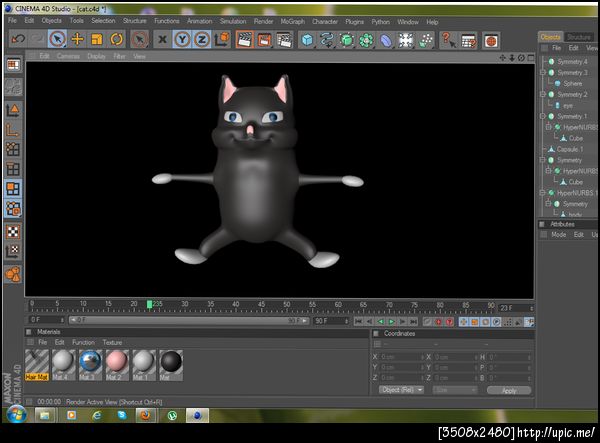The height and width of the screenshot is (443, 600).
Task: Switch to the Structure tab
Action: pos(579,37)
